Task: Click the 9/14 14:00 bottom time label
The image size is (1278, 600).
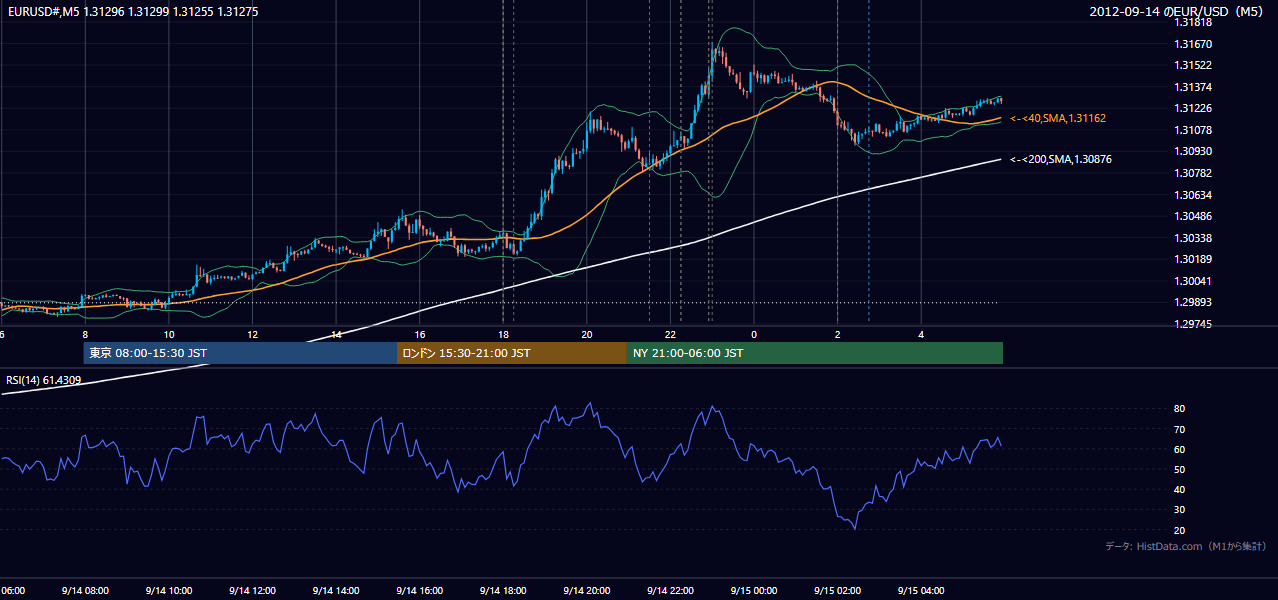Action: 335,591
